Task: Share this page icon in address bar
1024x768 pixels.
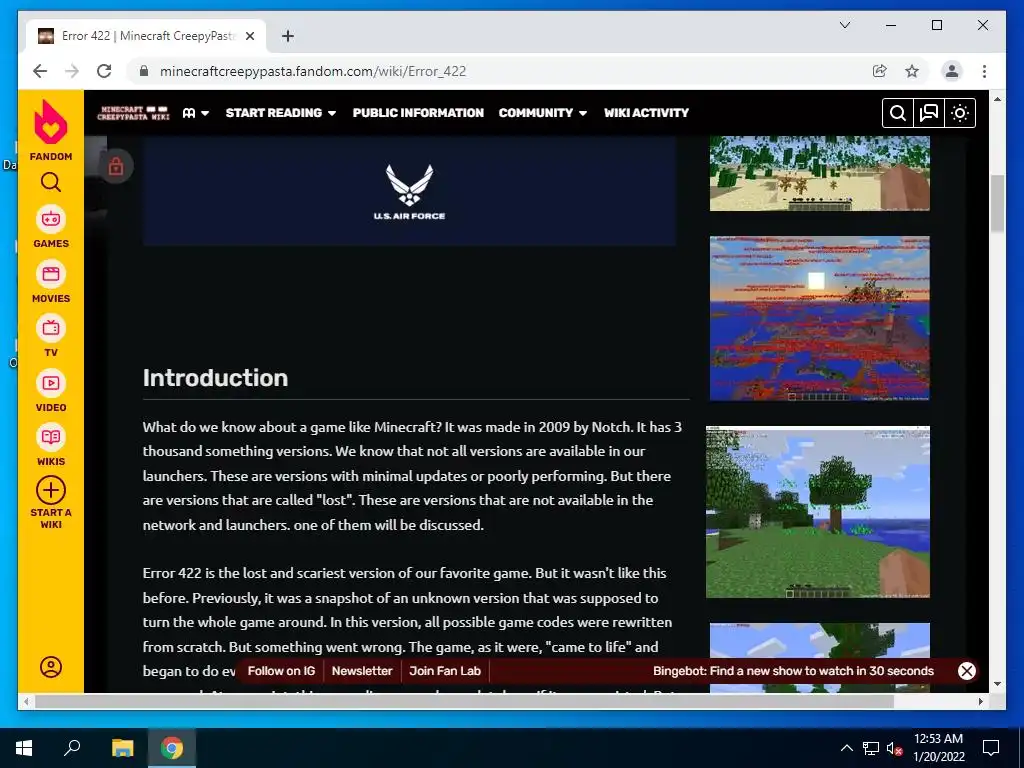Action: (880, 71)
